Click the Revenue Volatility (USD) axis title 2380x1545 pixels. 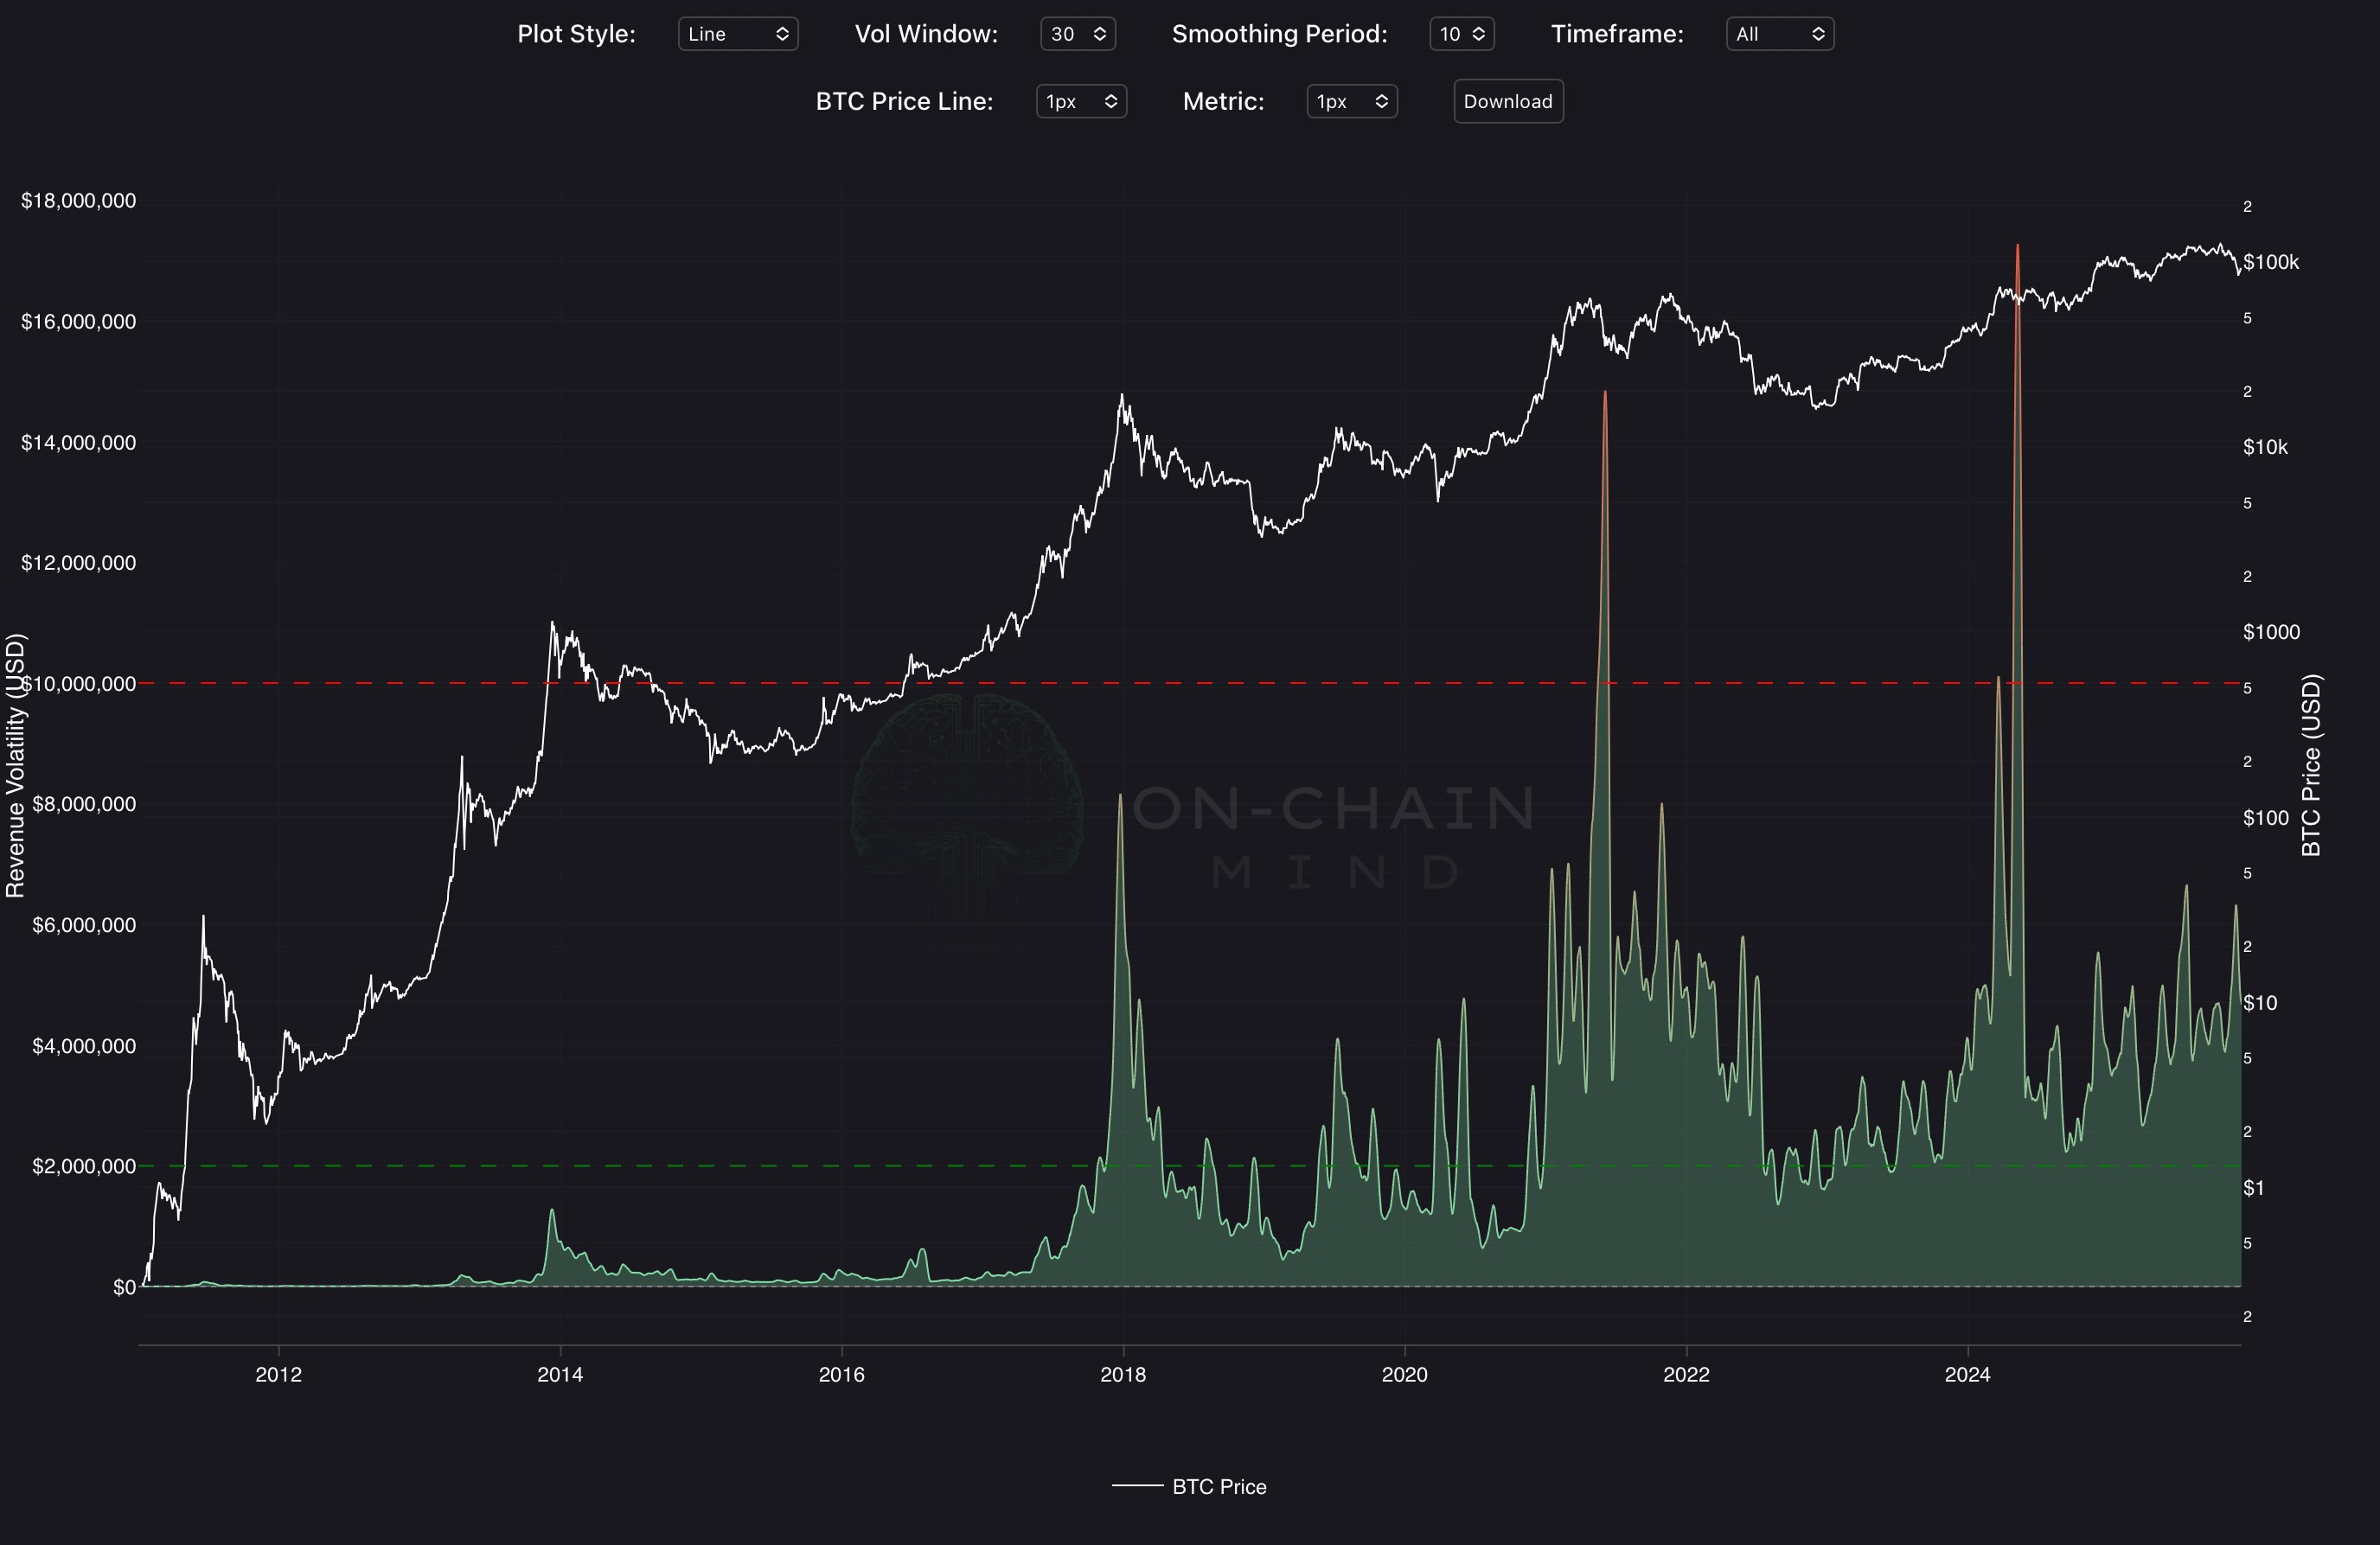(x=15, y=765)
